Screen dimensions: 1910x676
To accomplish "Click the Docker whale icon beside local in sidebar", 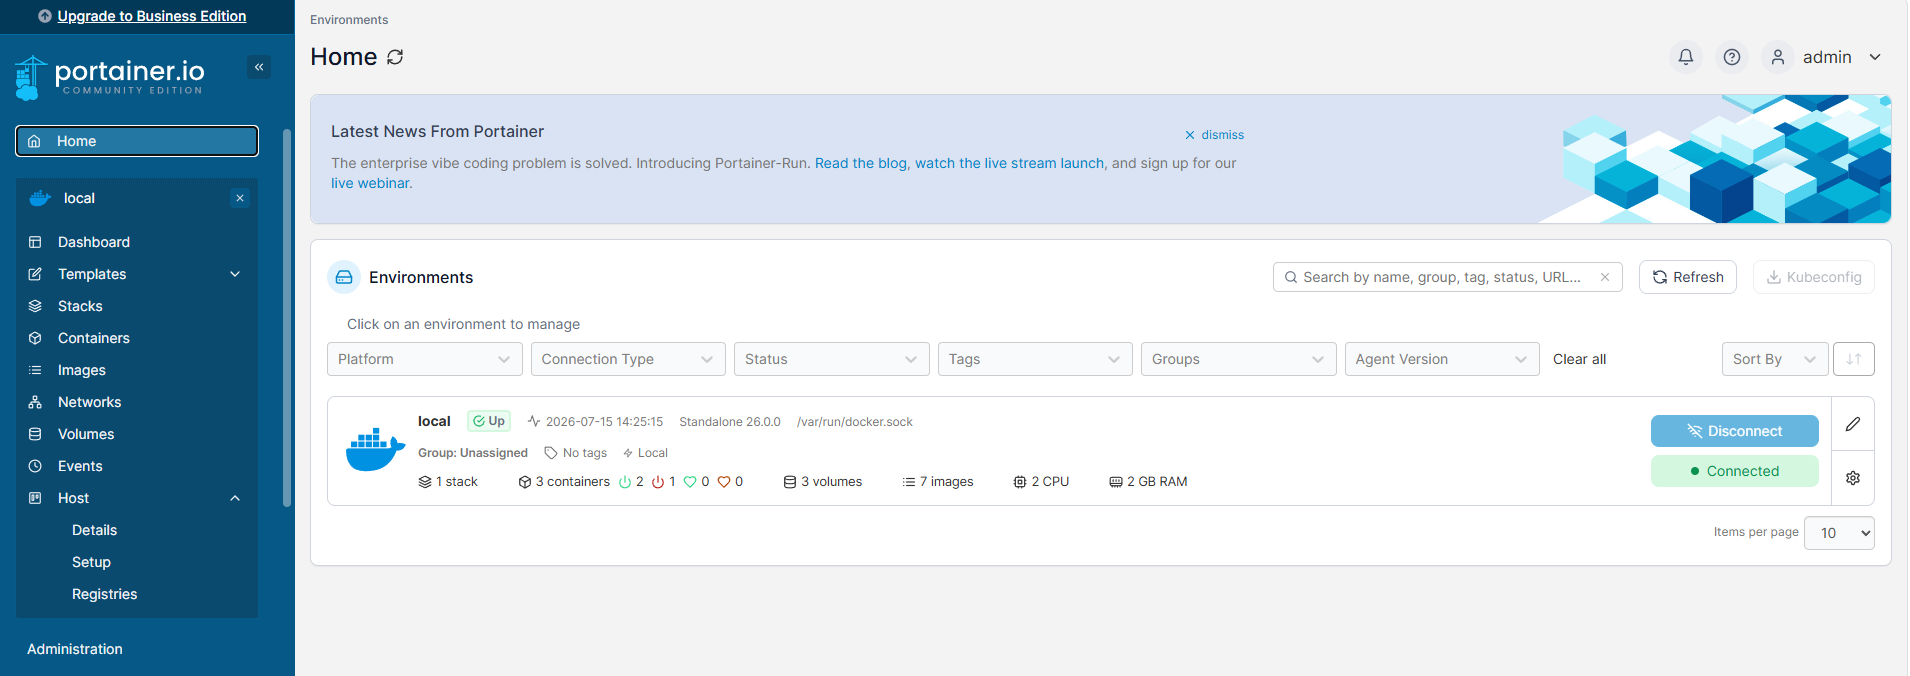I will (x=40, y=198).
